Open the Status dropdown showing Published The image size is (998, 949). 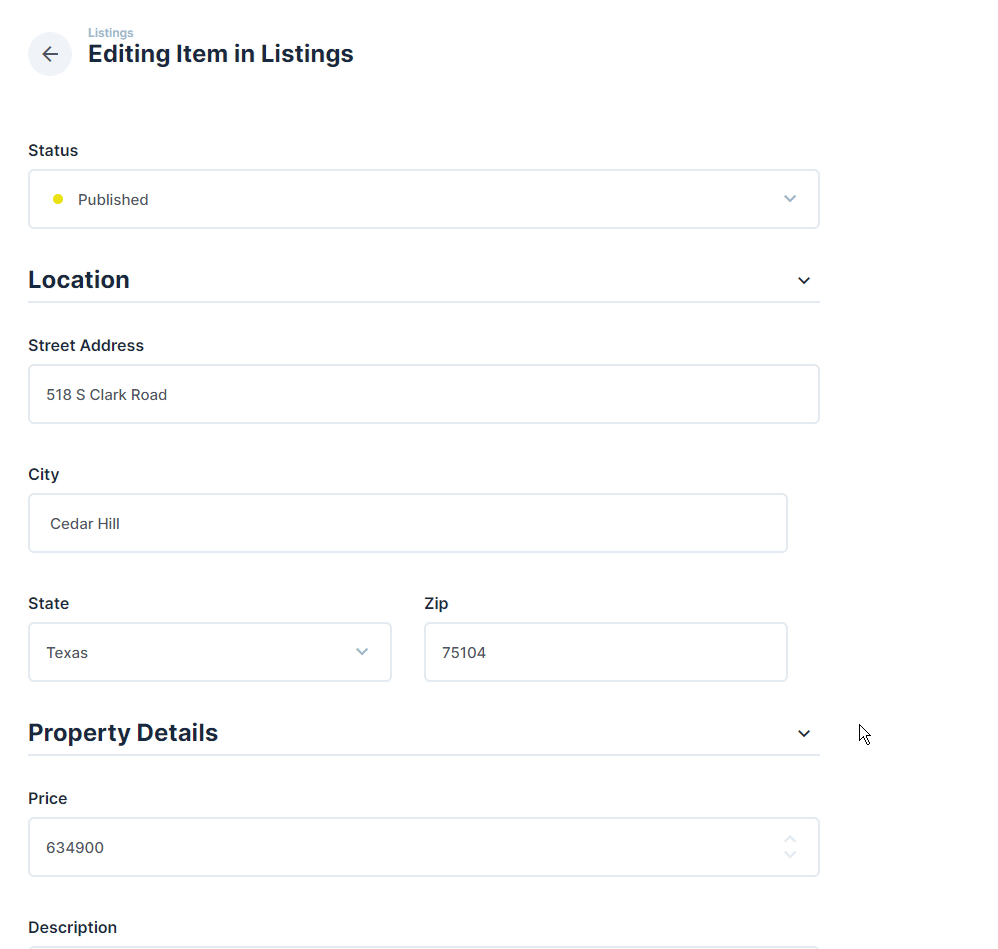[x=424, y=199]
